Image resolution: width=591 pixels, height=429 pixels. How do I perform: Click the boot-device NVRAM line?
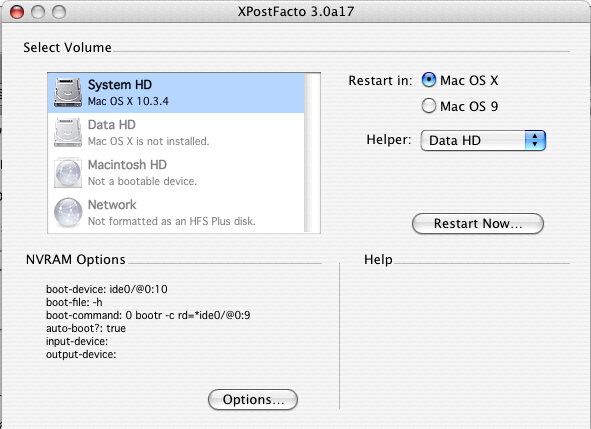coord(107,289)
